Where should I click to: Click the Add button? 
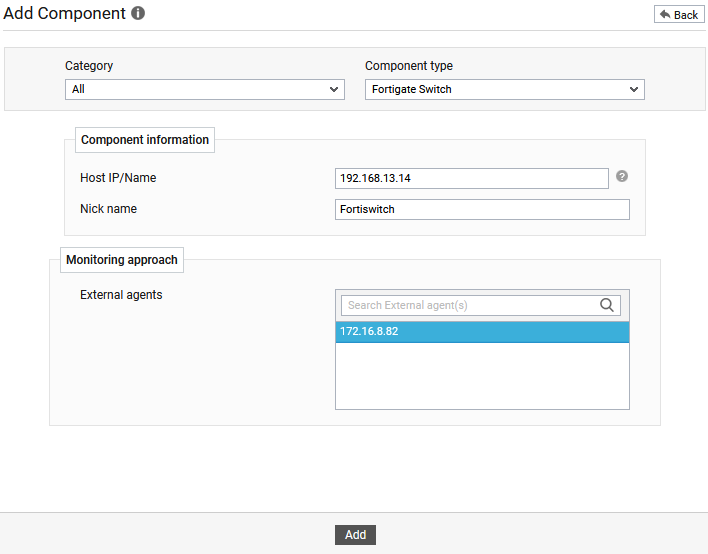[x=355, y=535]
